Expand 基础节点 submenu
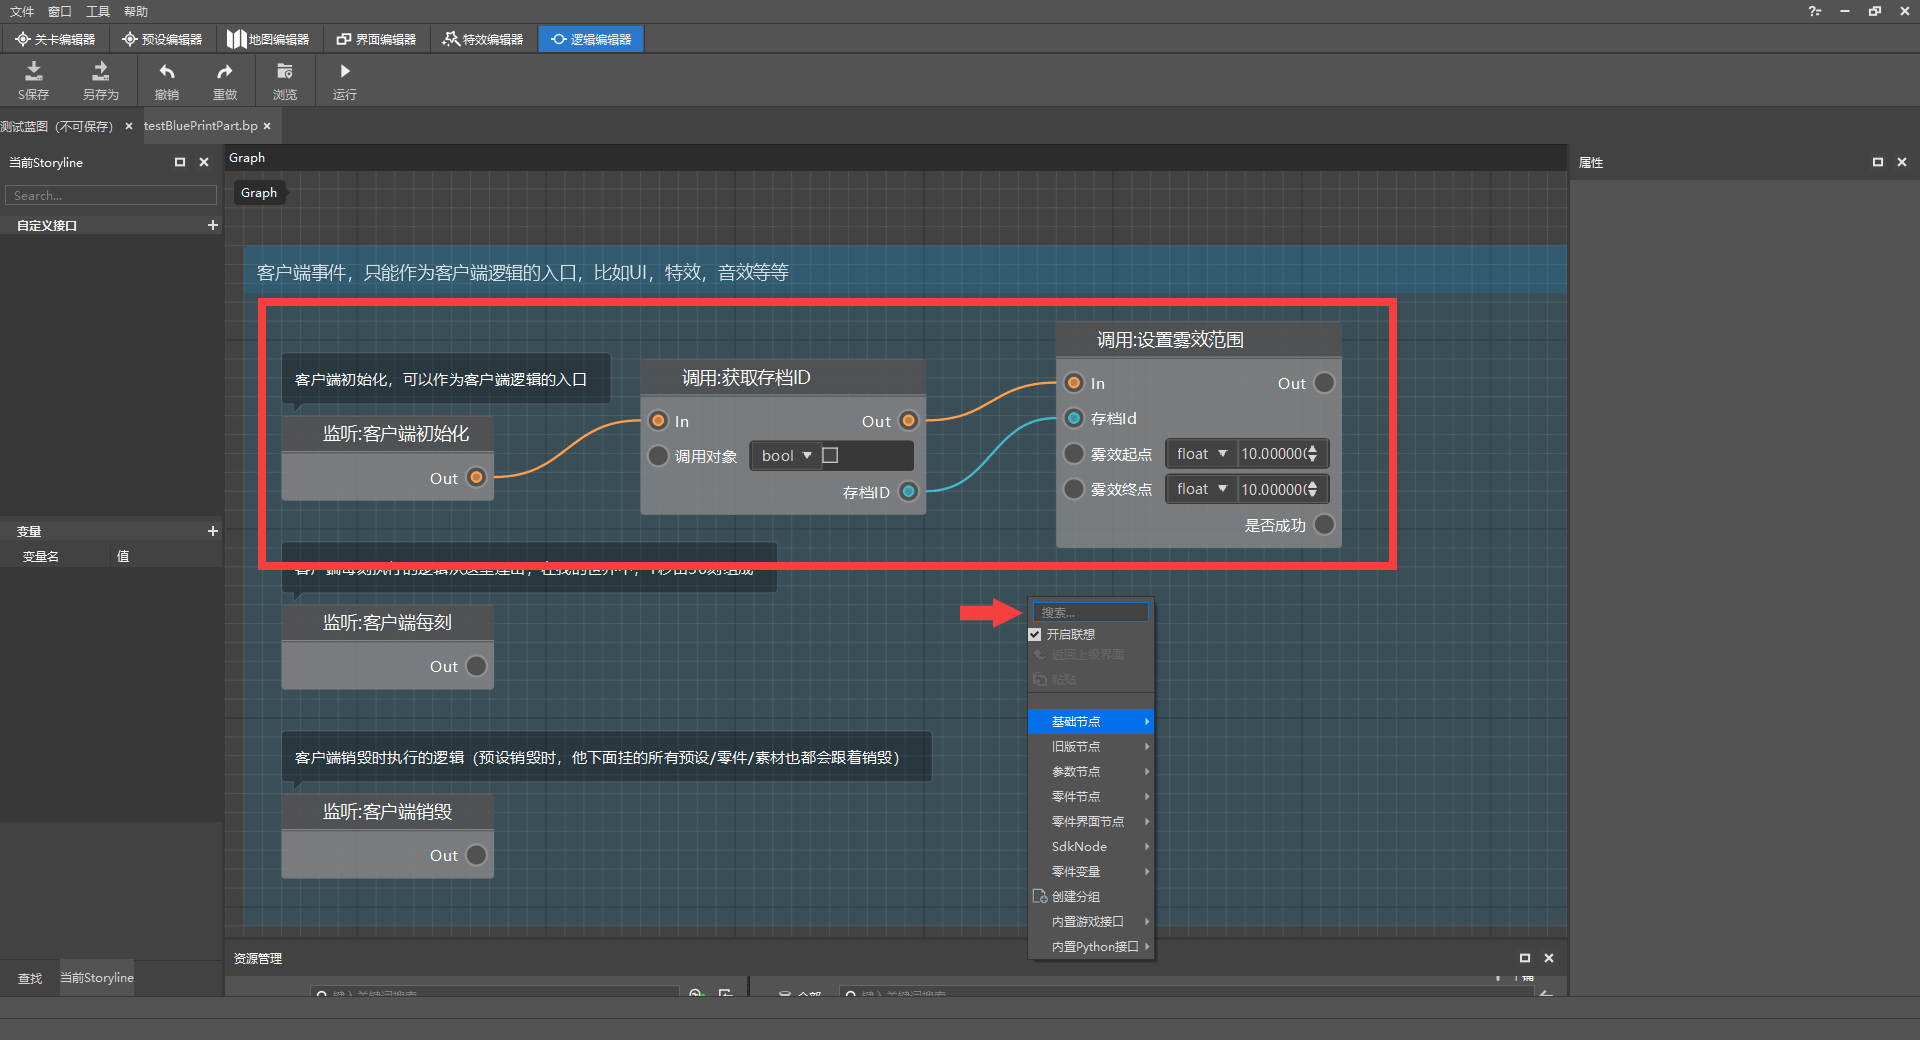 (x=1091, y=722)
